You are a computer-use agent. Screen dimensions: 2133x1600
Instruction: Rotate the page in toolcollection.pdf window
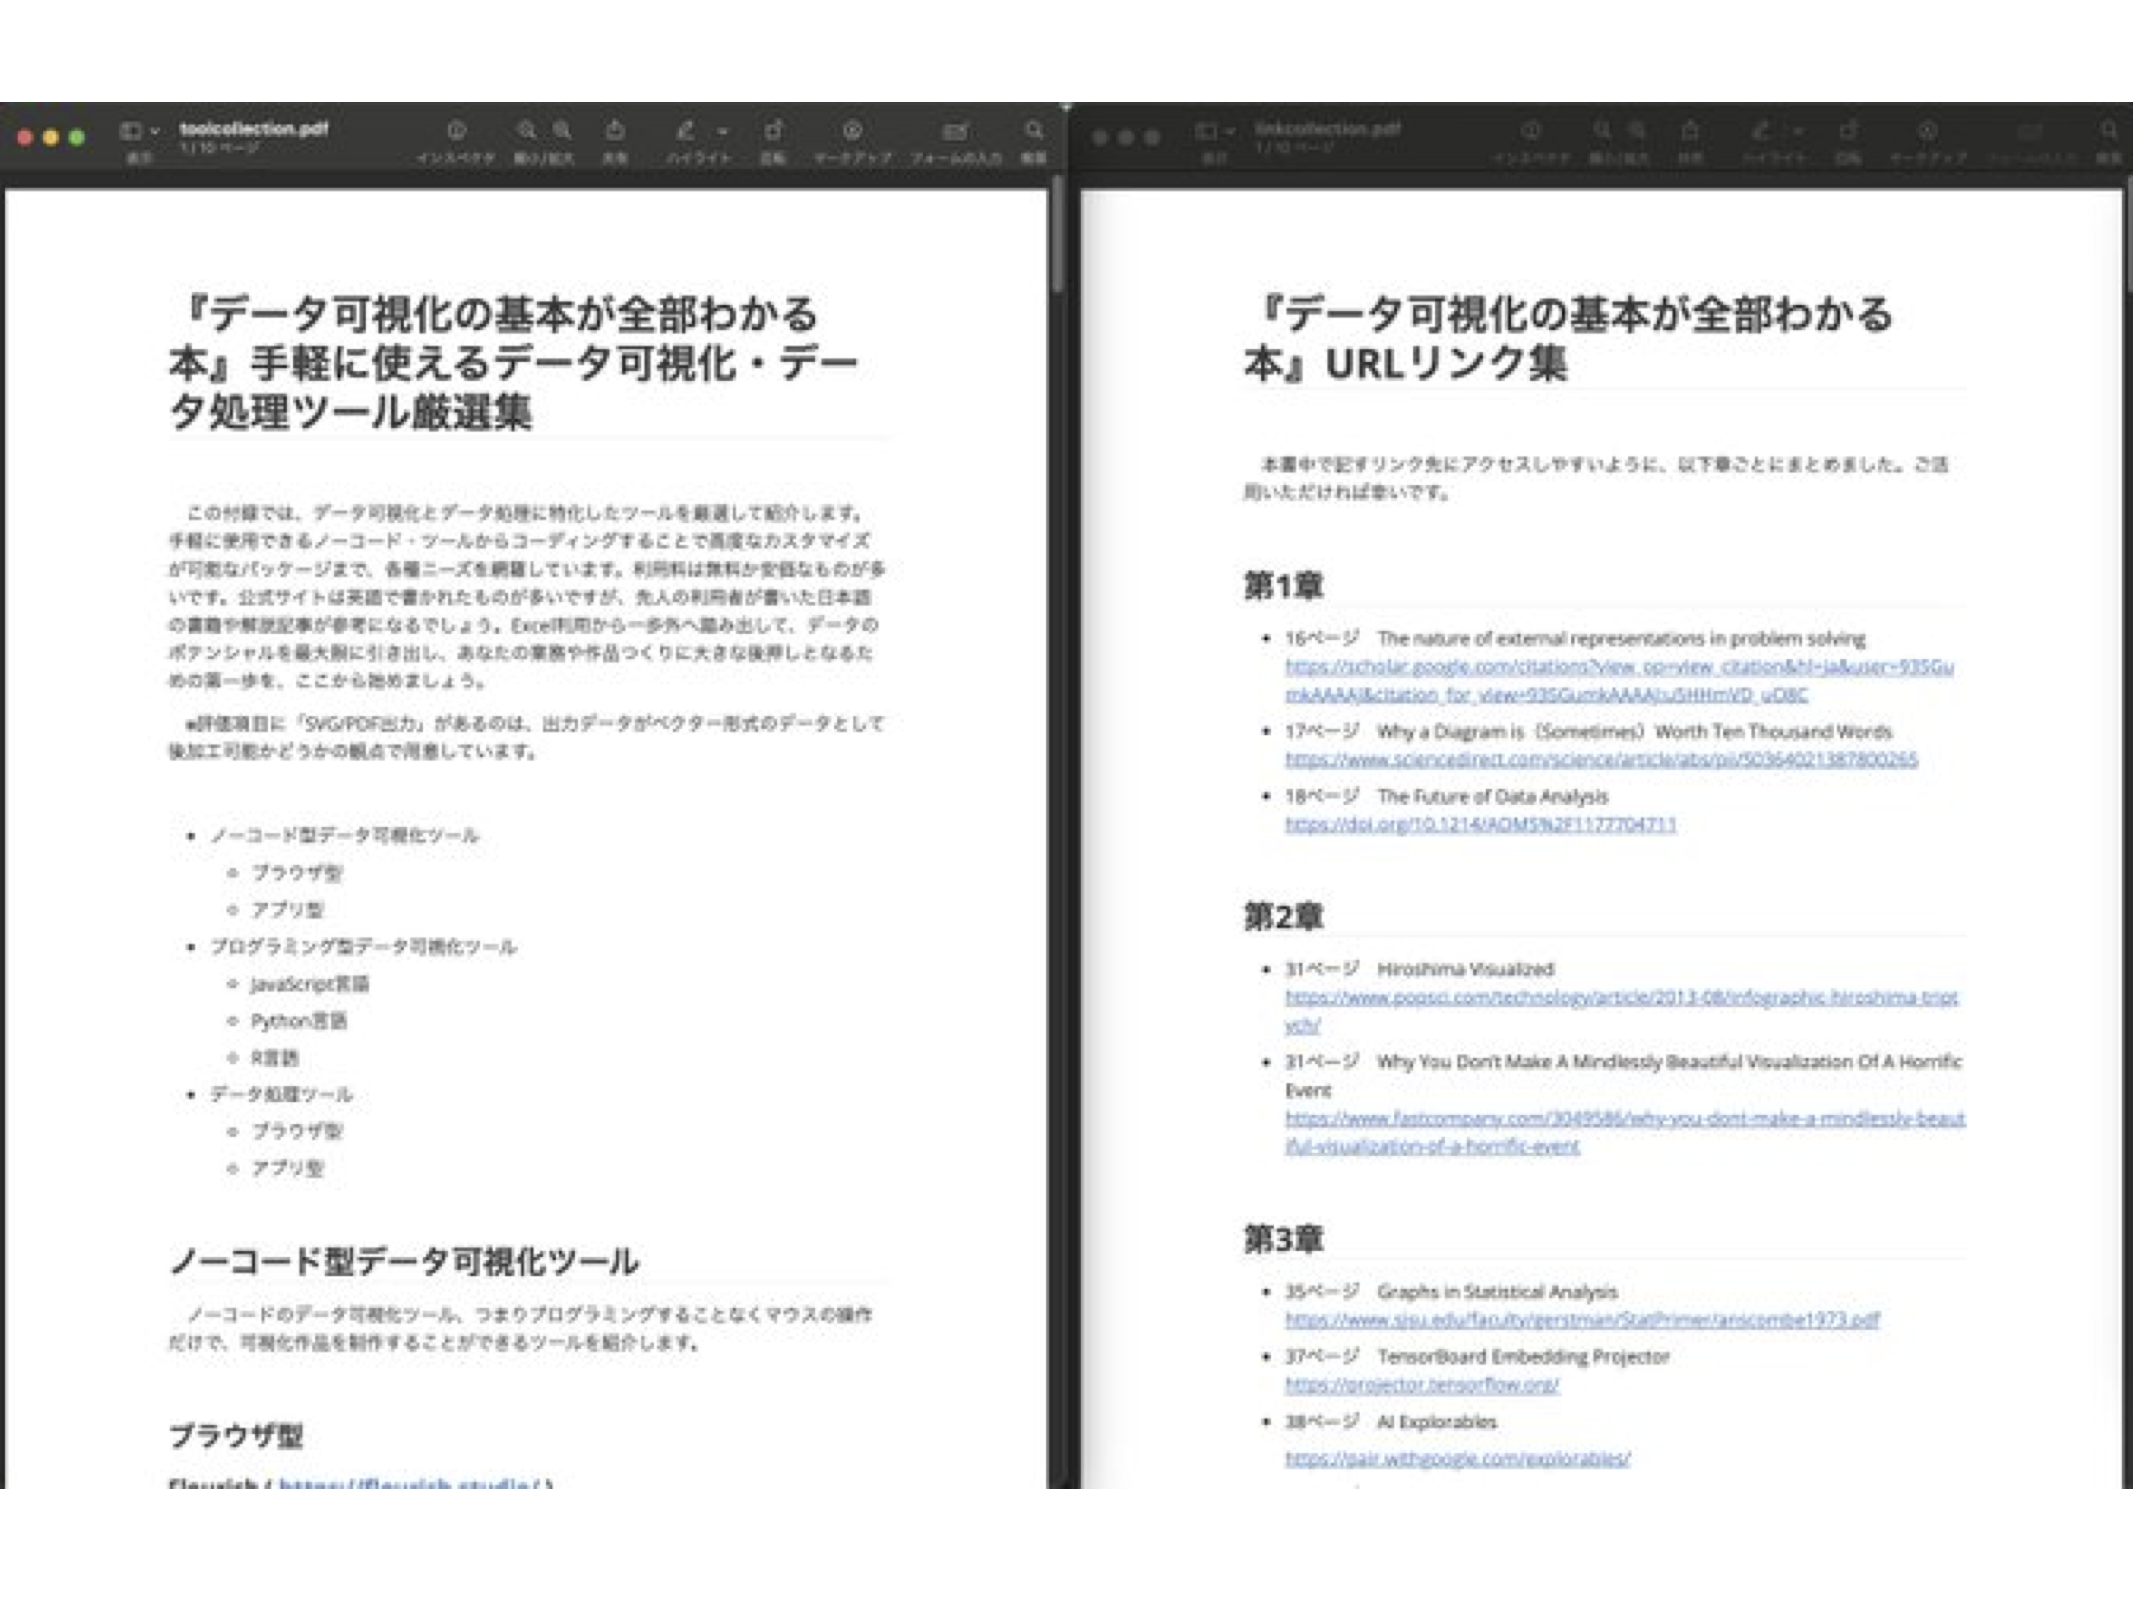coord(773,131)
